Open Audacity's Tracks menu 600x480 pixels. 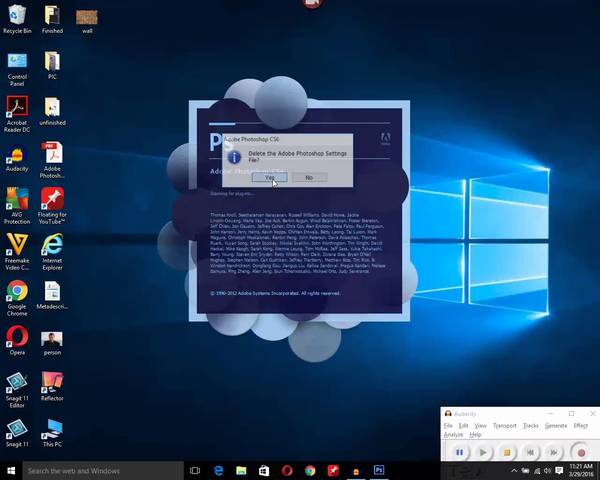[x=531, y=425]
